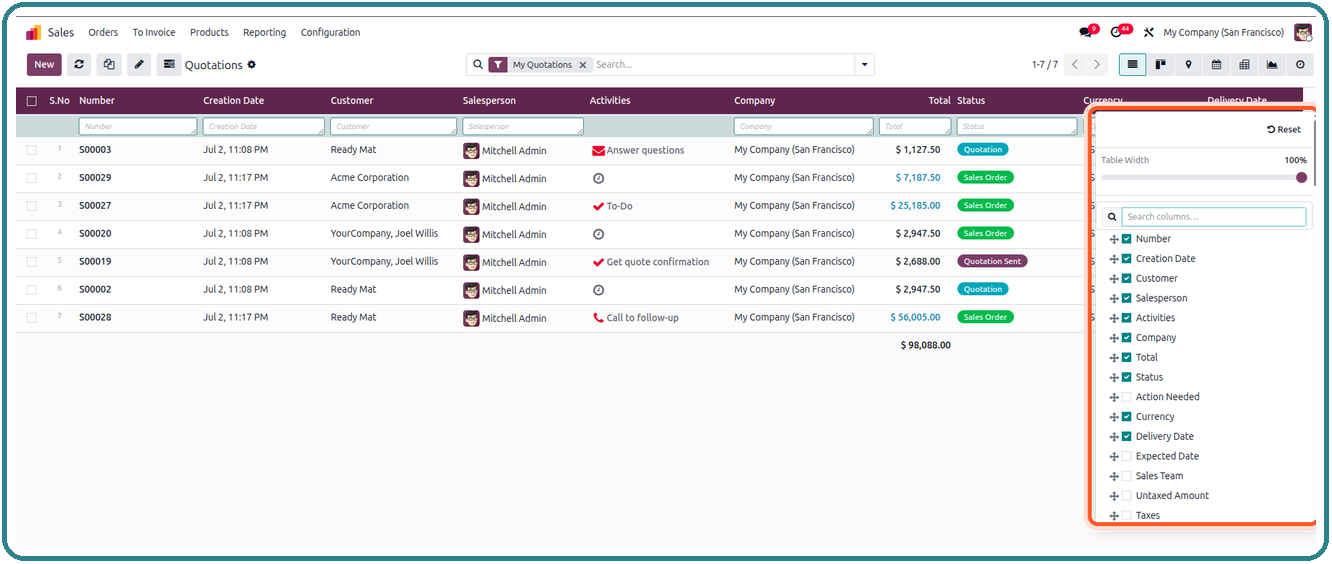Click the clock activity icon for S00029

[x=598, y=178]
